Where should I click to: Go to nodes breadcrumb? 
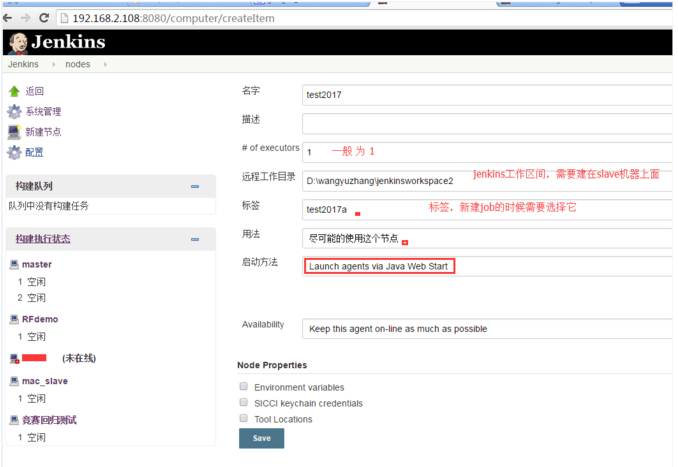[78, 64]
